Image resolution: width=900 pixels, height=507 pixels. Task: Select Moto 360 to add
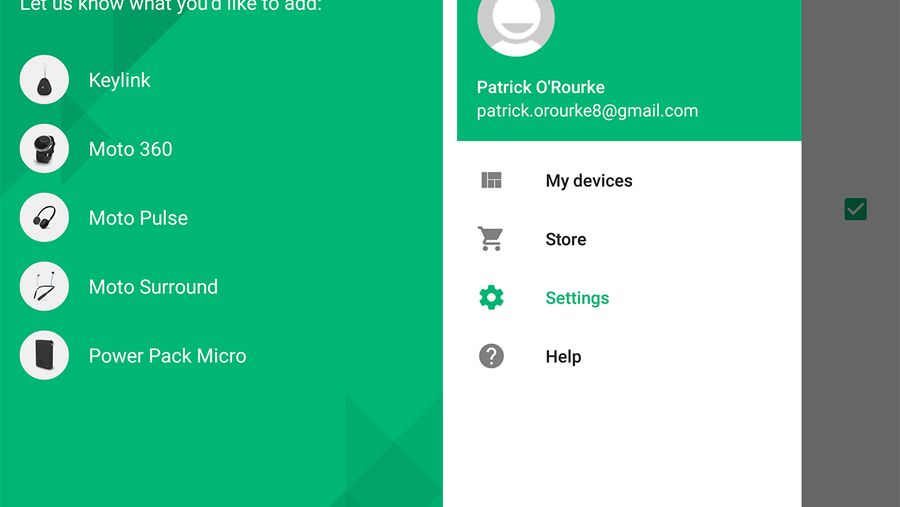pos(130,149)
